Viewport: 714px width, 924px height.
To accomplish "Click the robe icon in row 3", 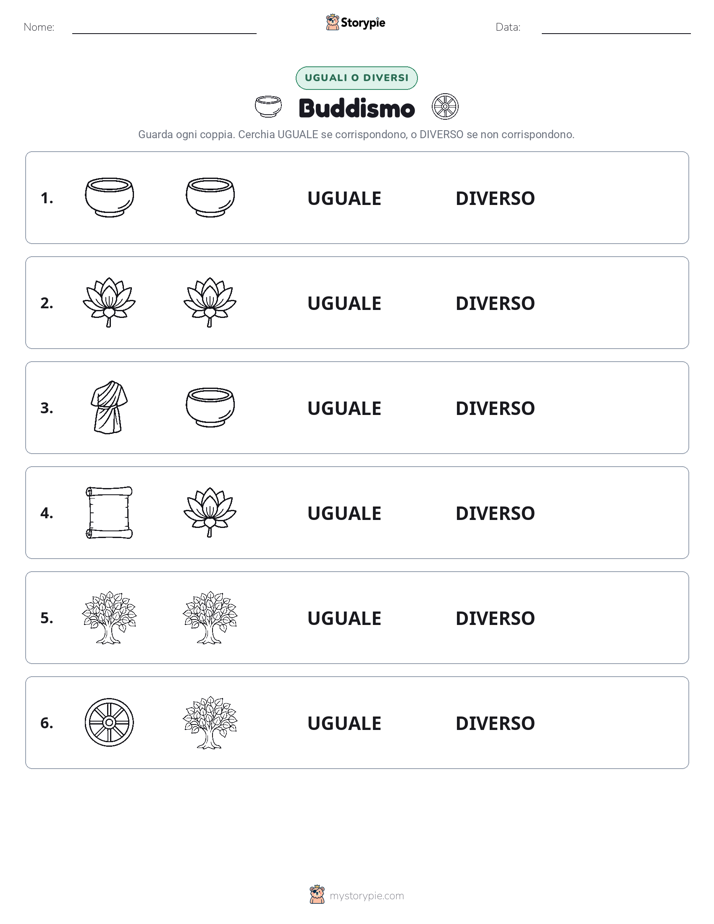I will pyautogui.click(x=109, y=407).
